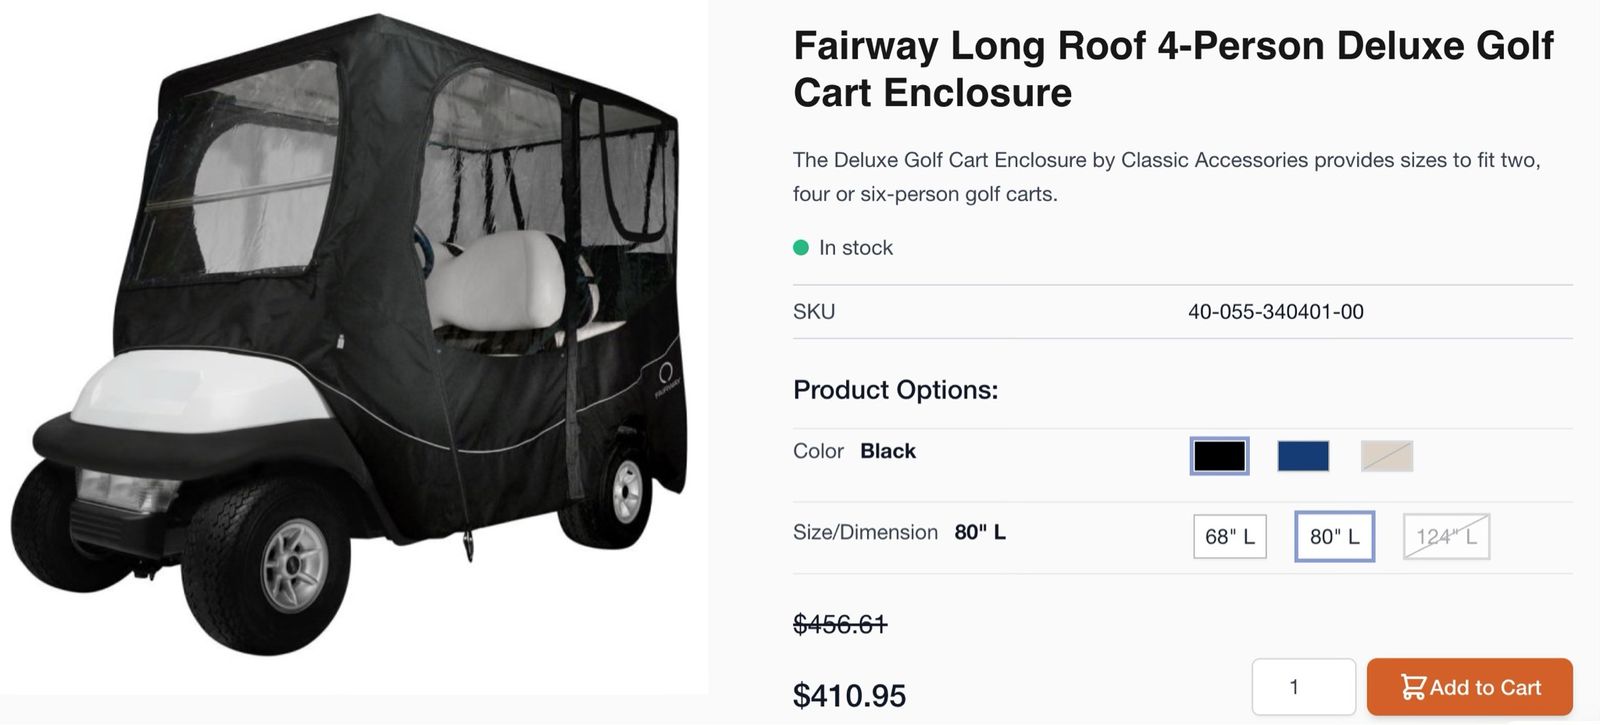1600x725 pixels.
Task: Click the strikethrough price $456.61
Action: point(840,624)
